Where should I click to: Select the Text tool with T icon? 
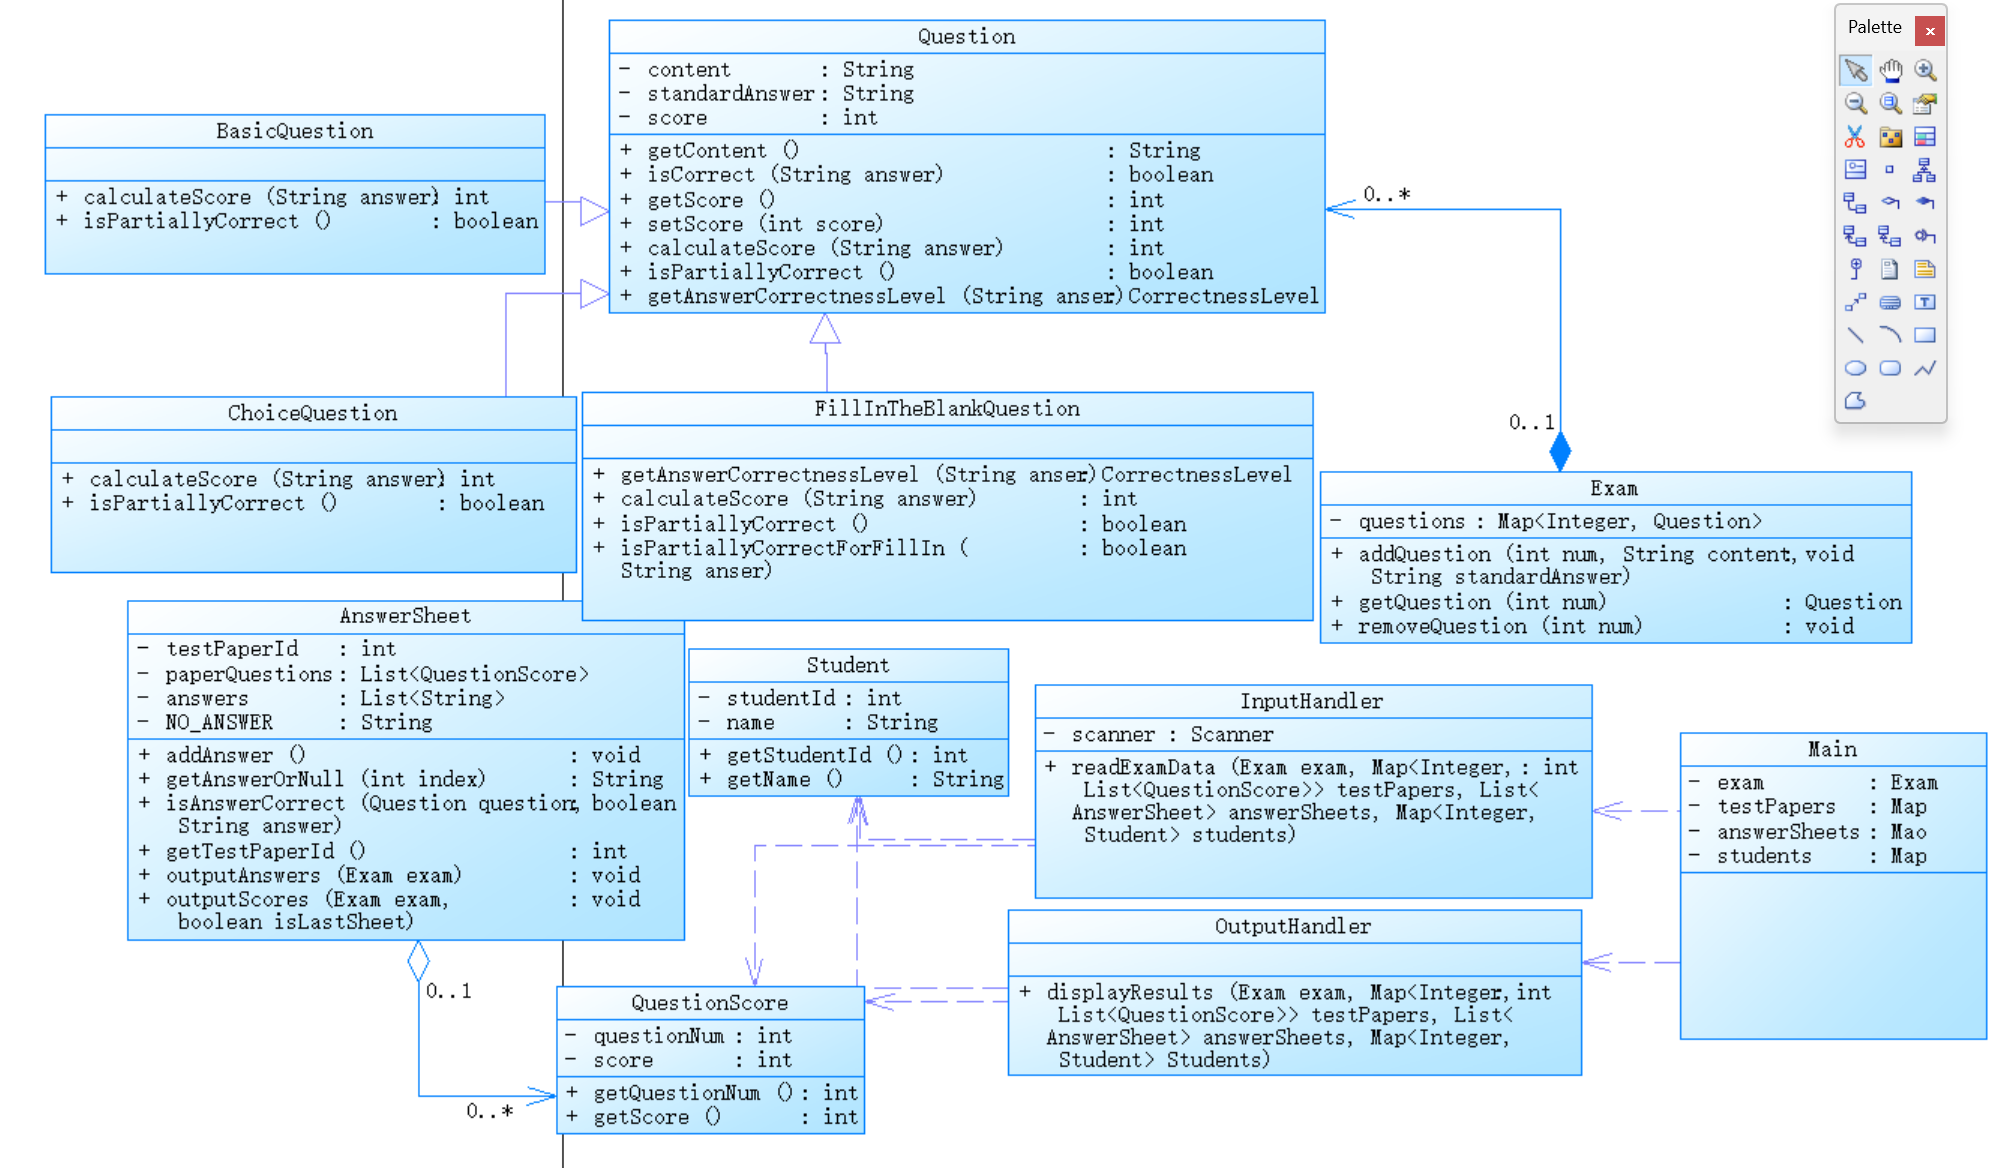click(1925, 302)
